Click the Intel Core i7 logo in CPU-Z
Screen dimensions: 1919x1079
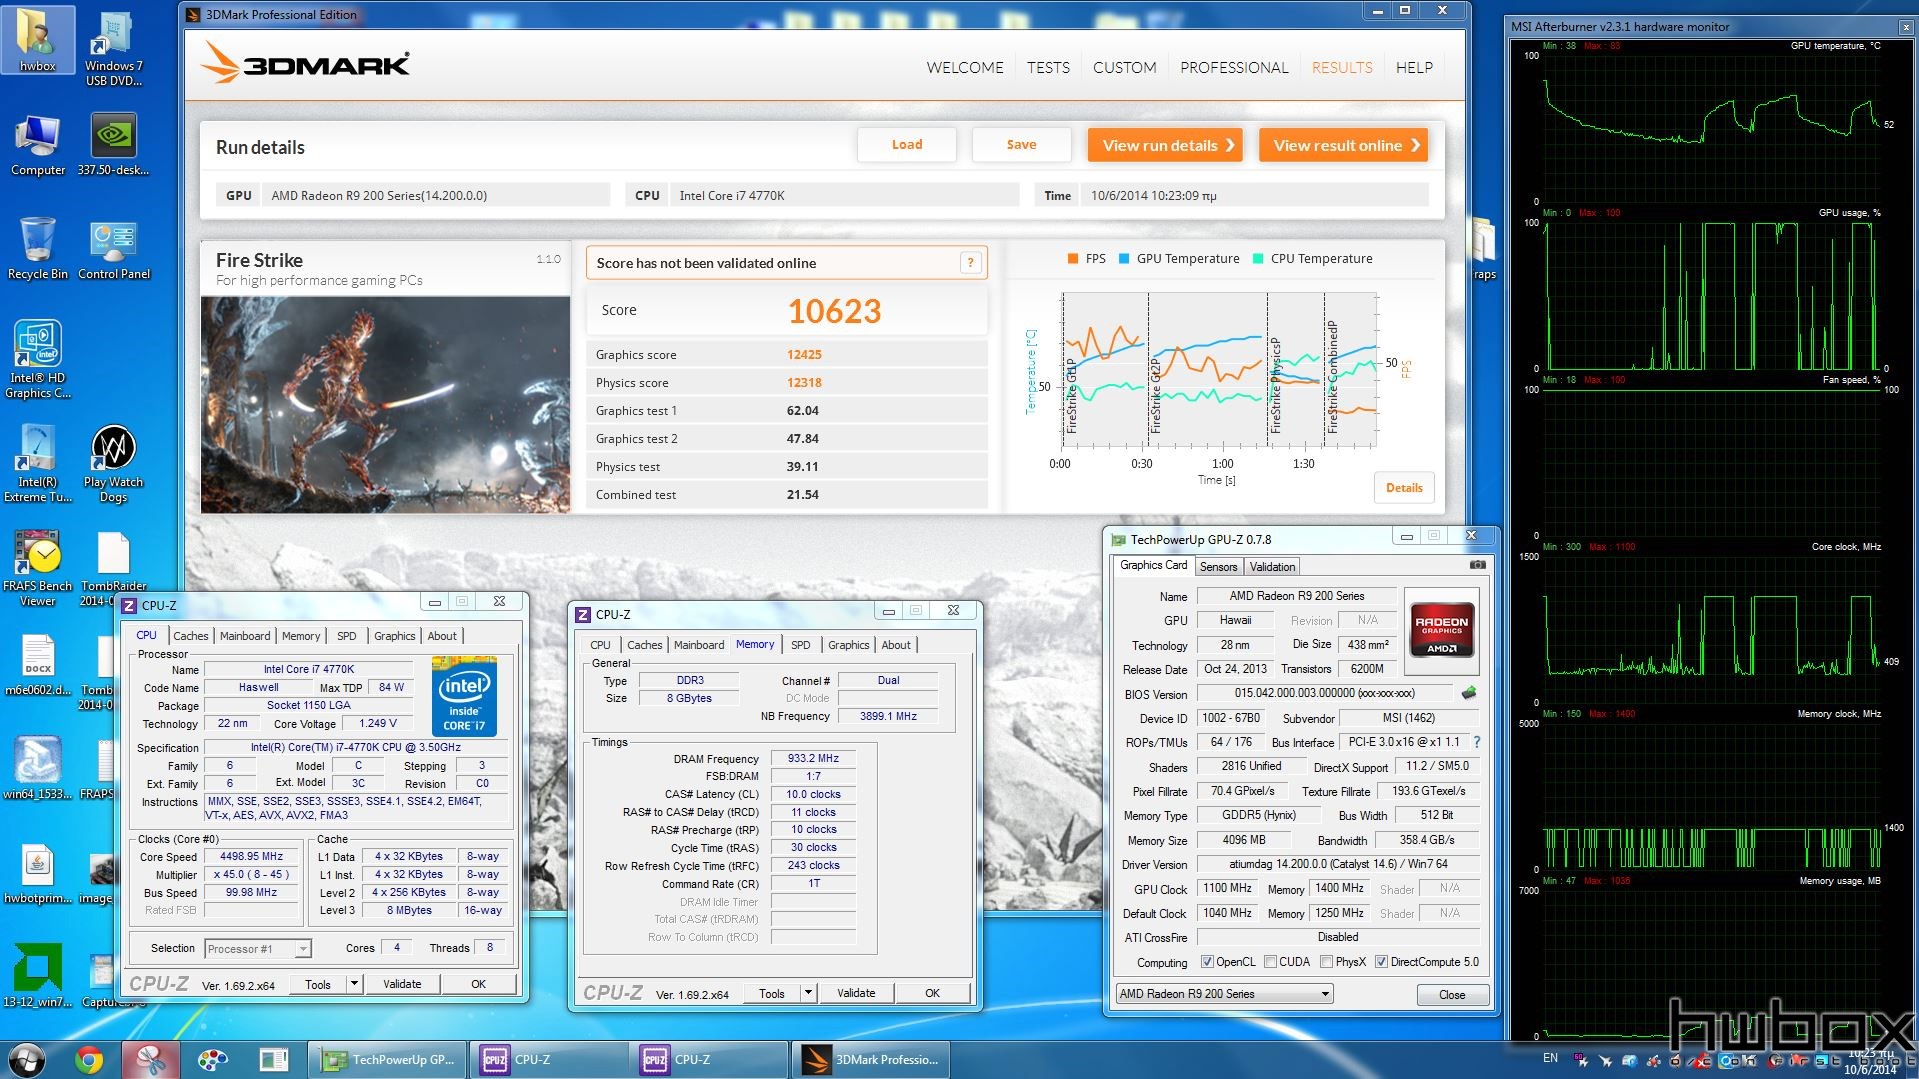point(464,697)
